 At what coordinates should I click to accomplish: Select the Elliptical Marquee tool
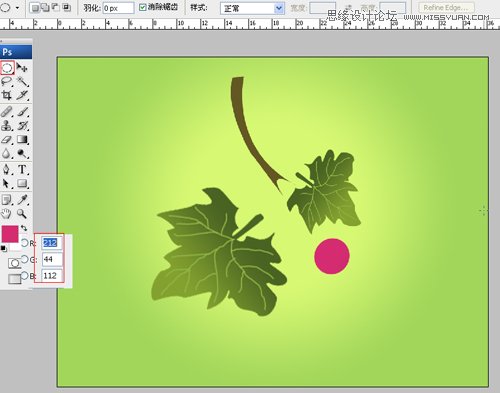[x=7, y=68]
